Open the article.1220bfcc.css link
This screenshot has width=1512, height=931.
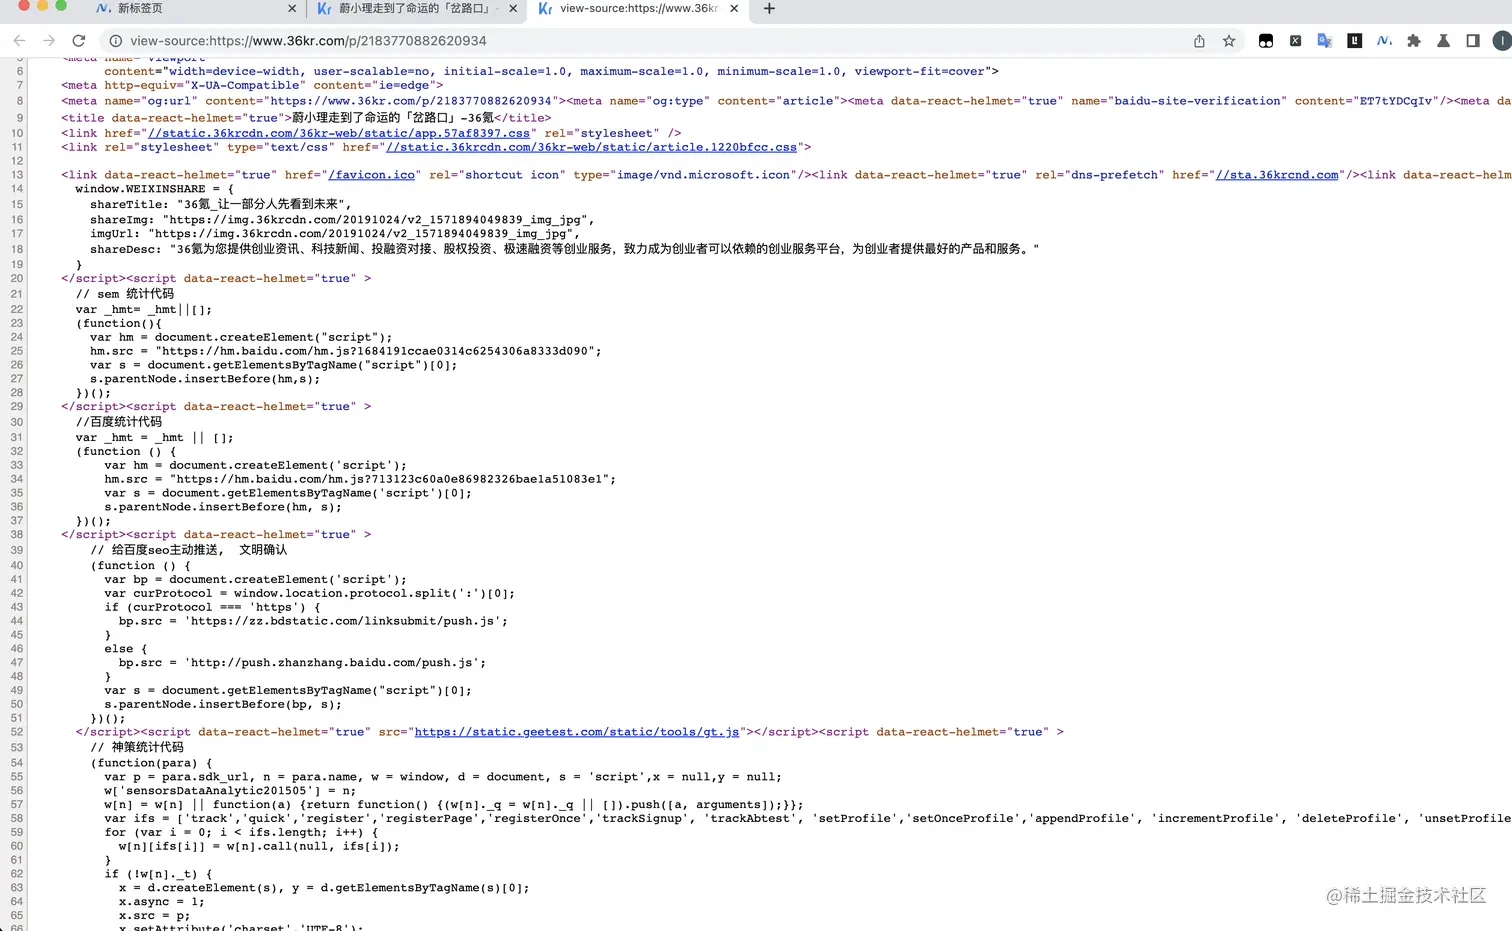[x=592, y=147]
